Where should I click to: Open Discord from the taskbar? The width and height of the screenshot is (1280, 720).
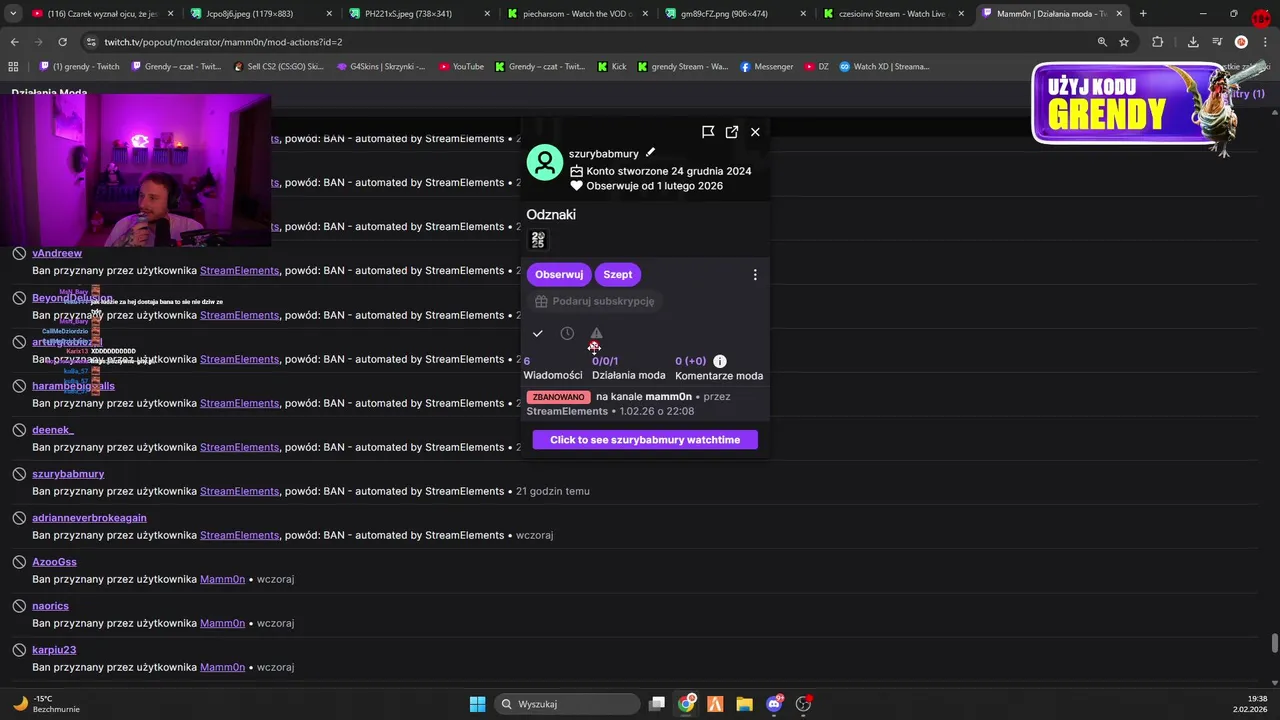774,704
